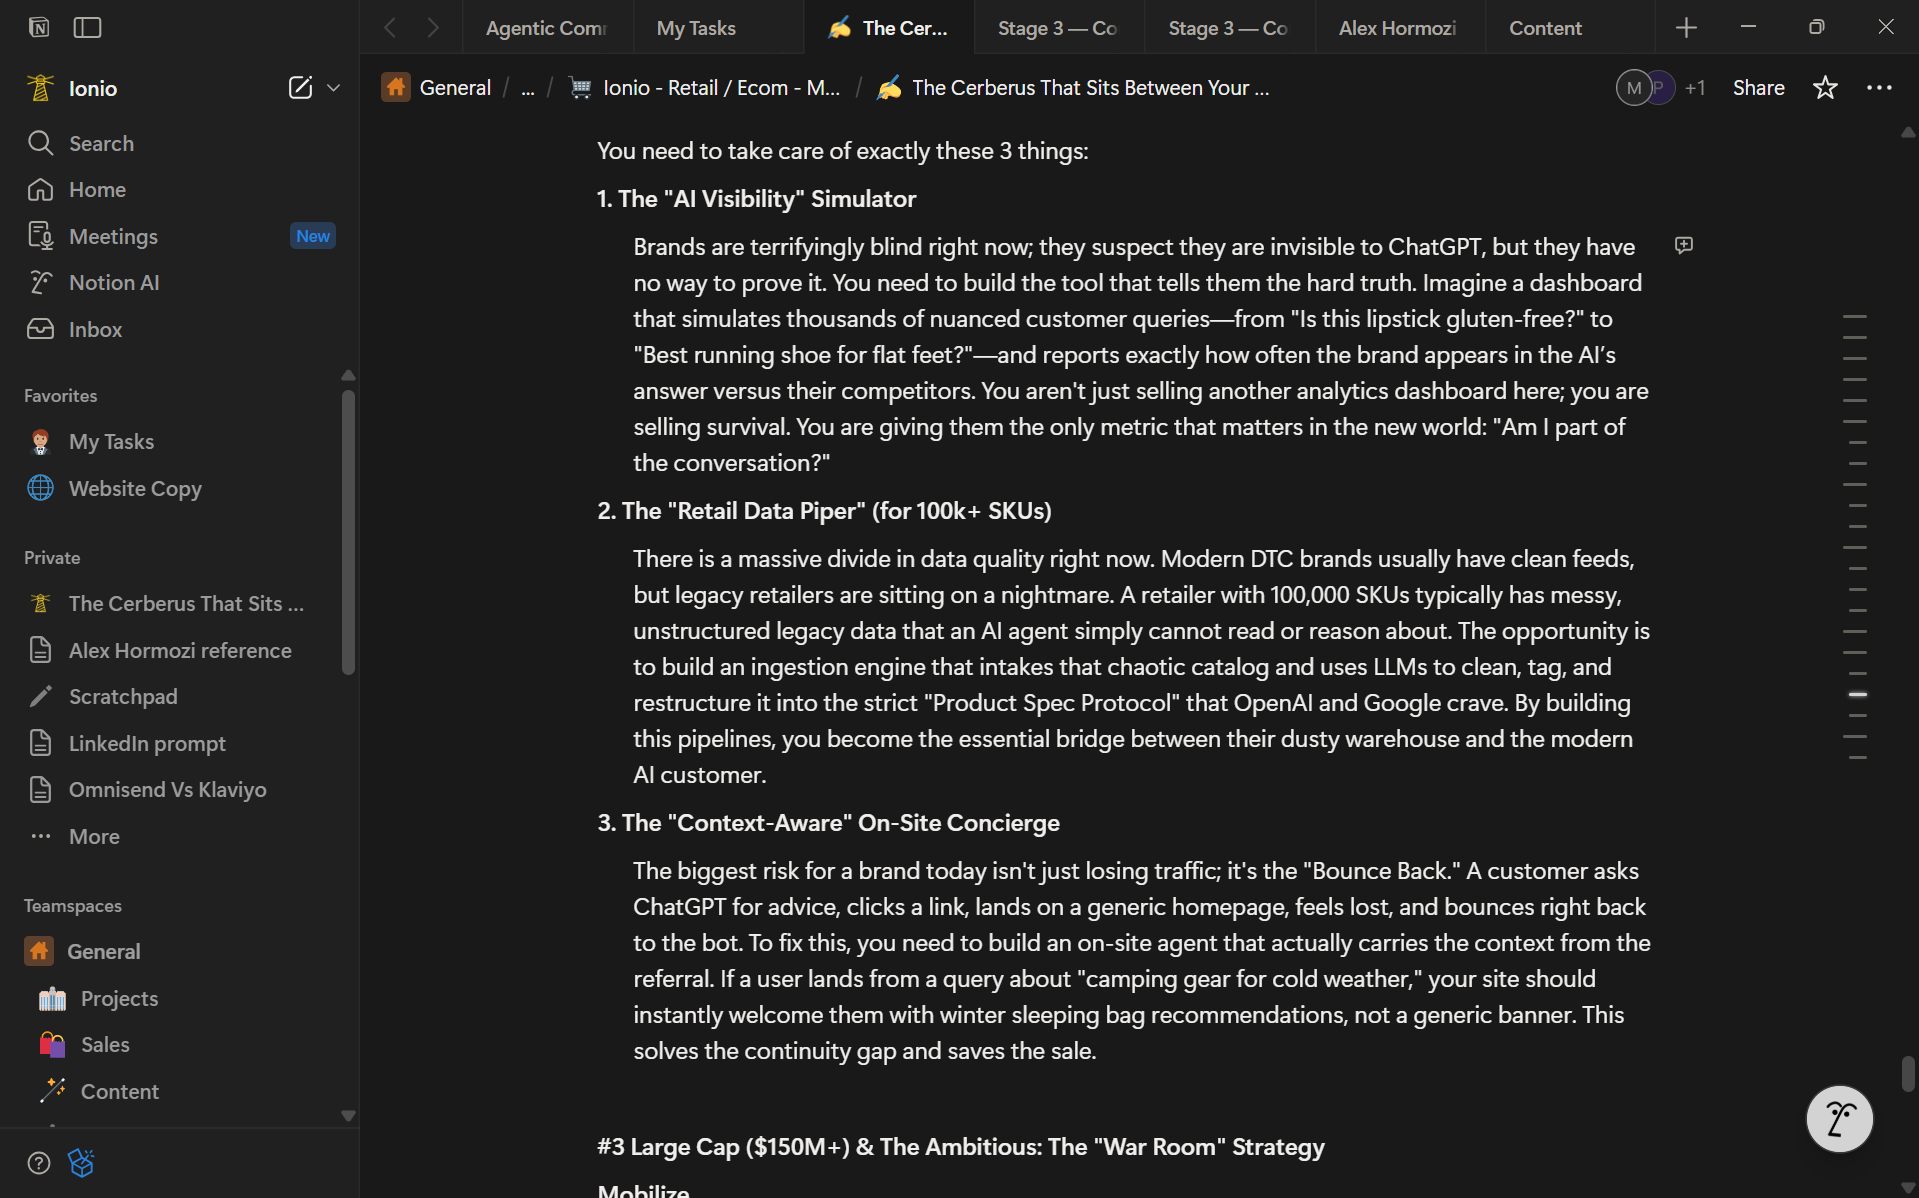Open the page options three-dot menu

point(1879,88)
